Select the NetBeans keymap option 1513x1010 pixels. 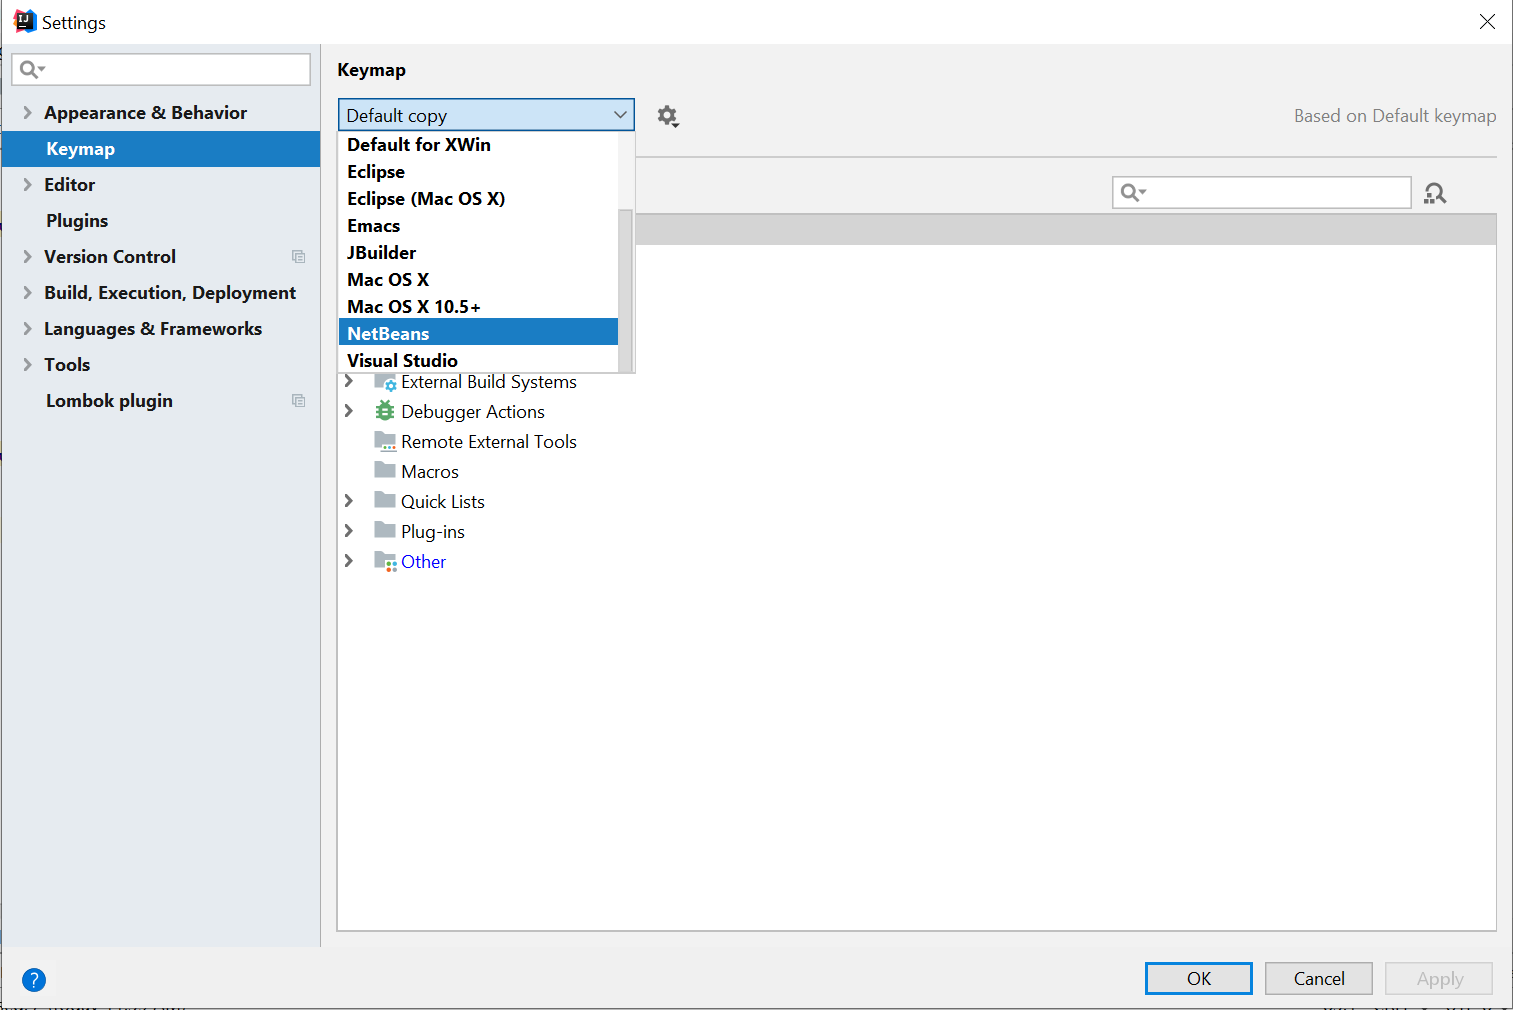click(478, 332)
